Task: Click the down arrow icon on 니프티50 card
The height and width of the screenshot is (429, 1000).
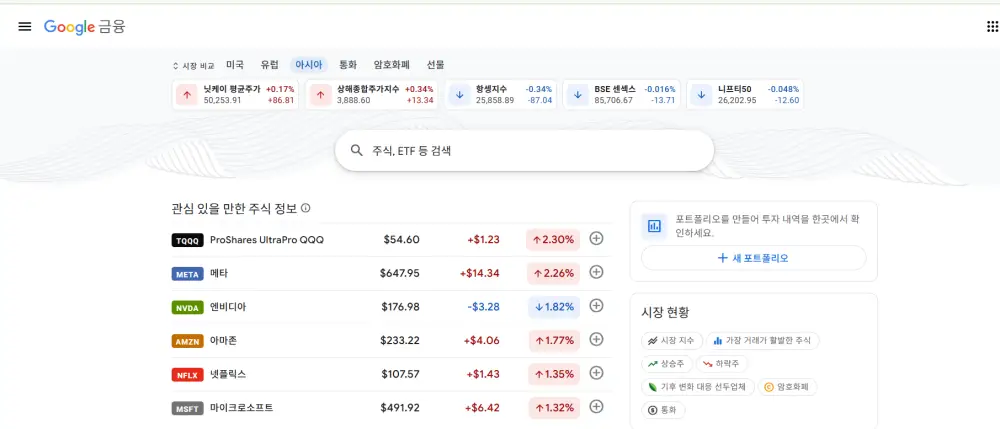Action: [702, 95]
